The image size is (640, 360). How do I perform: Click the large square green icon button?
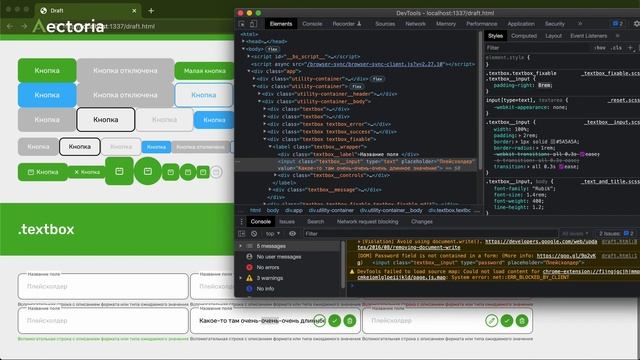pos(119,171)
